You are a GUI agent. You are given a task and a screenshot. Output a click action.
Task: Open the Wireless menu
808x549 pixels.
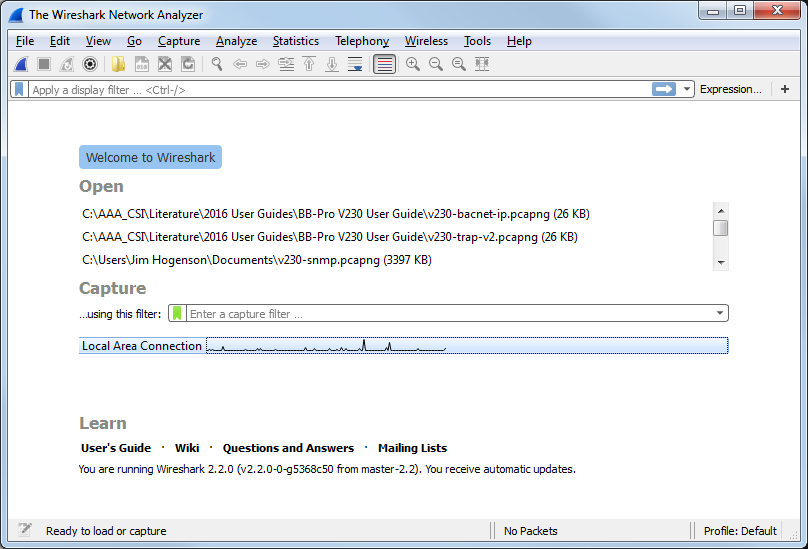point(426,41)
